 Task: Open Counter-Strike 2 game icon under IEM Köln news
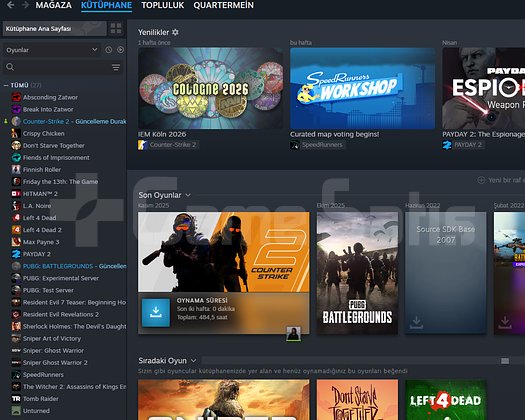pos(143,145)
